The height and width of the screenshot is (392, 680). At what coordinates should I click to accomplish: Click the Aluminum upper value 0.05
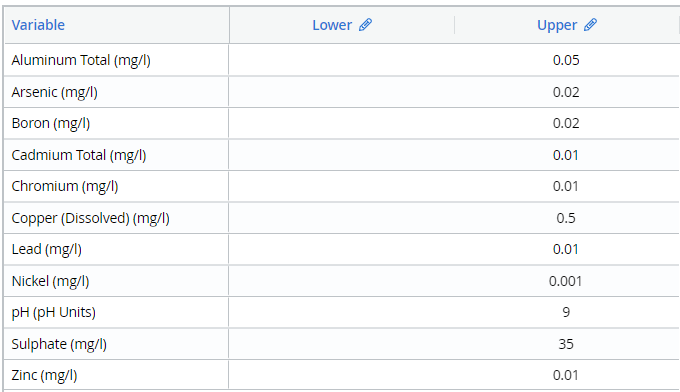coord(566,60)
